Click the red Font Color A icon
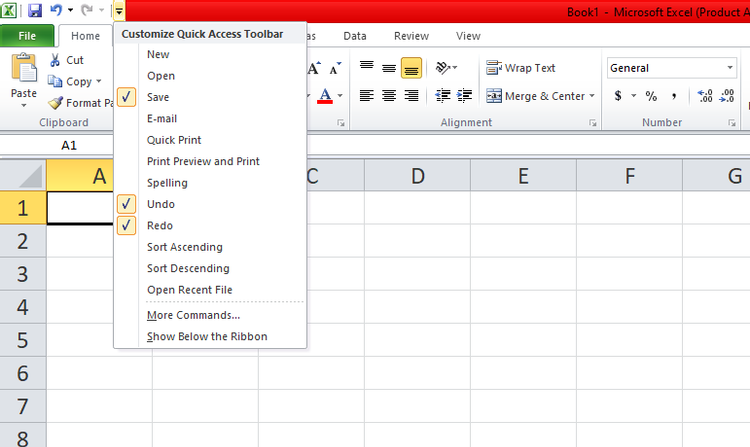This screenshot has height=447, width=750. 325,96
